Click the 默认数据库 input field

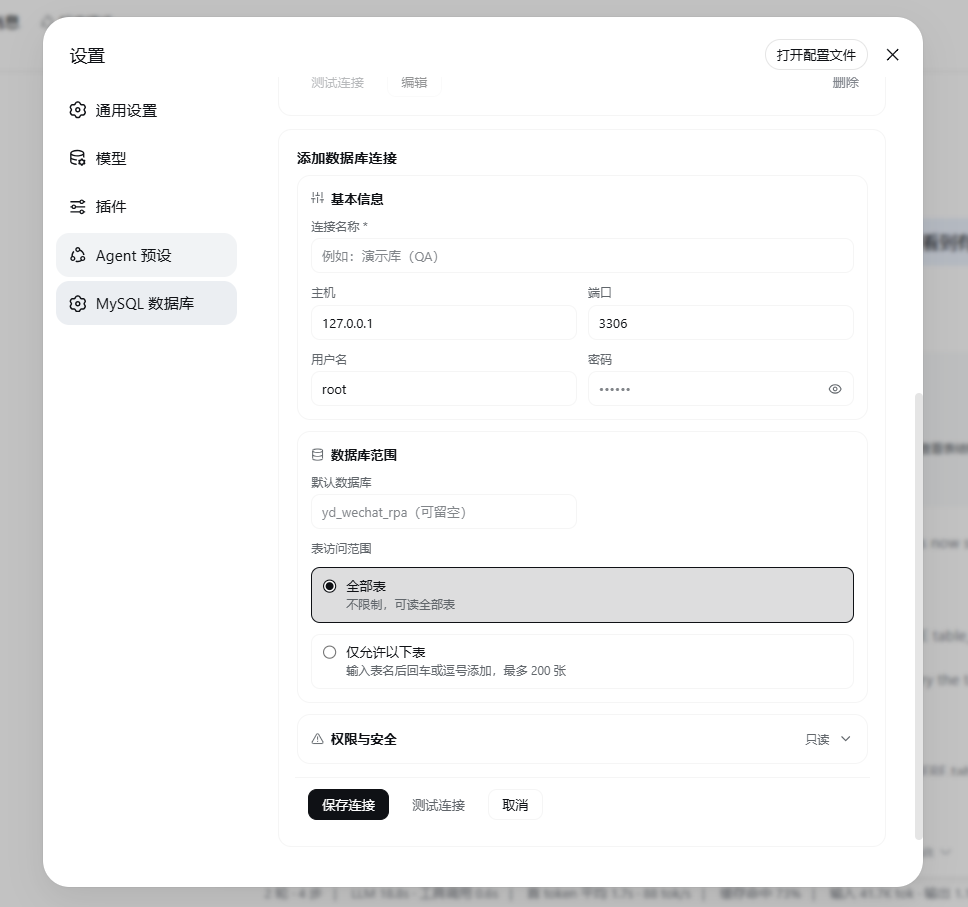(x=443, y=512)
